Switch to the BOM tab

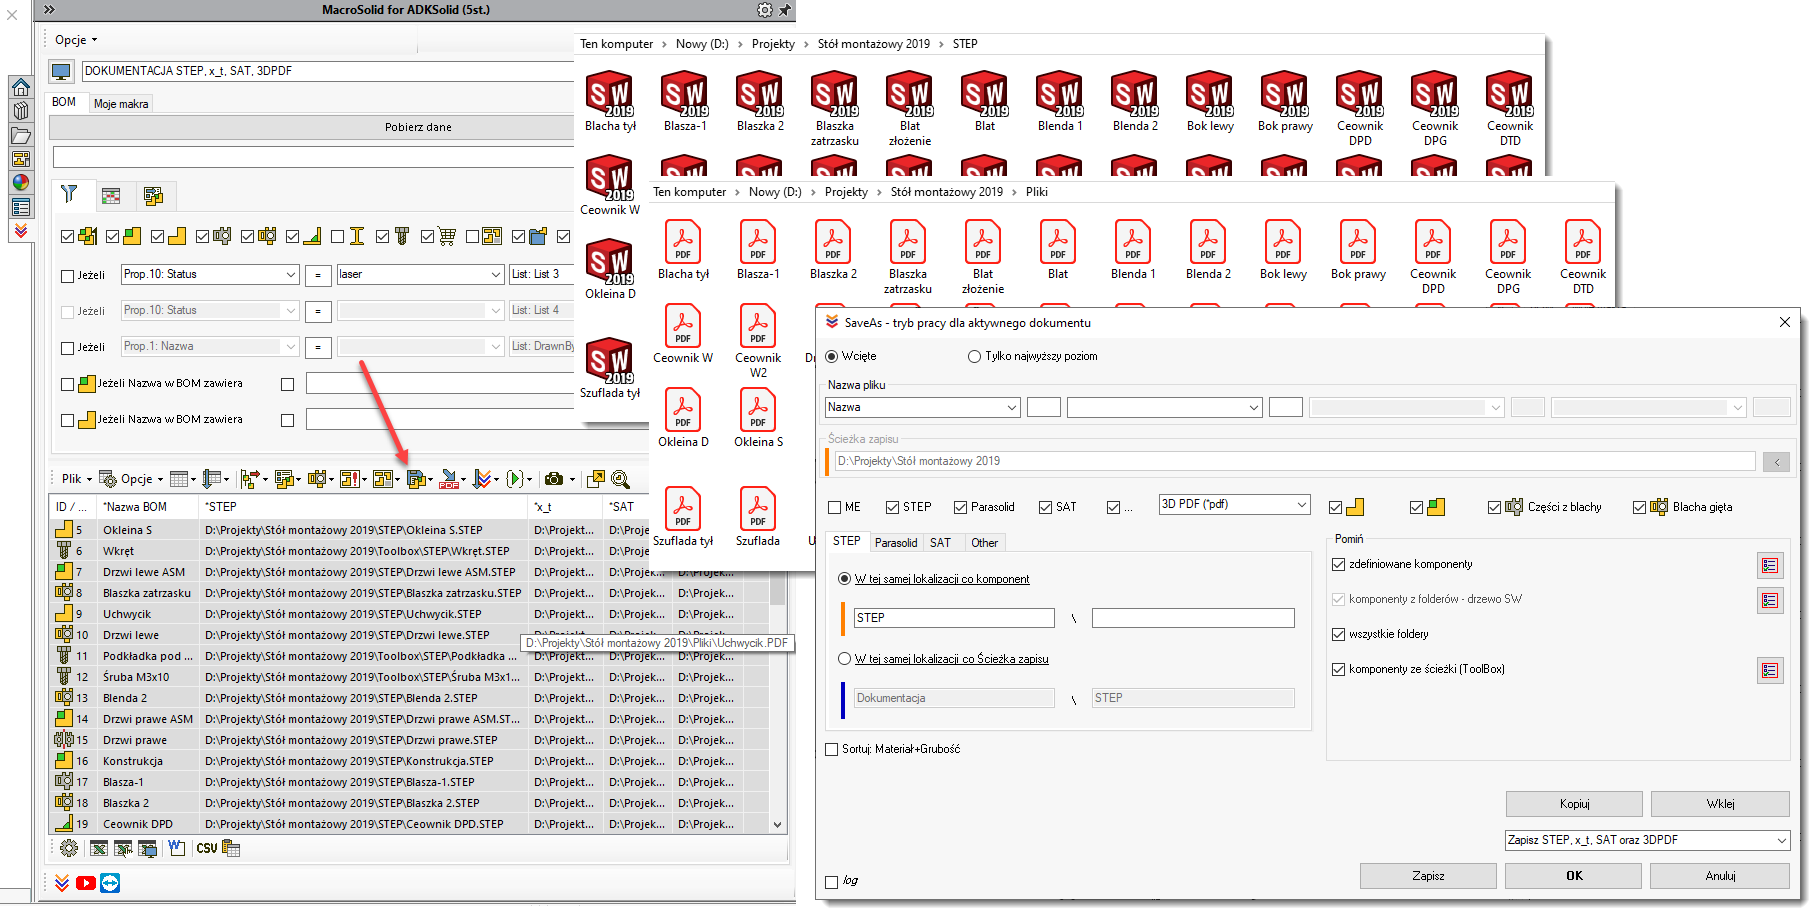pyautogui.click(x=64, y=102)
